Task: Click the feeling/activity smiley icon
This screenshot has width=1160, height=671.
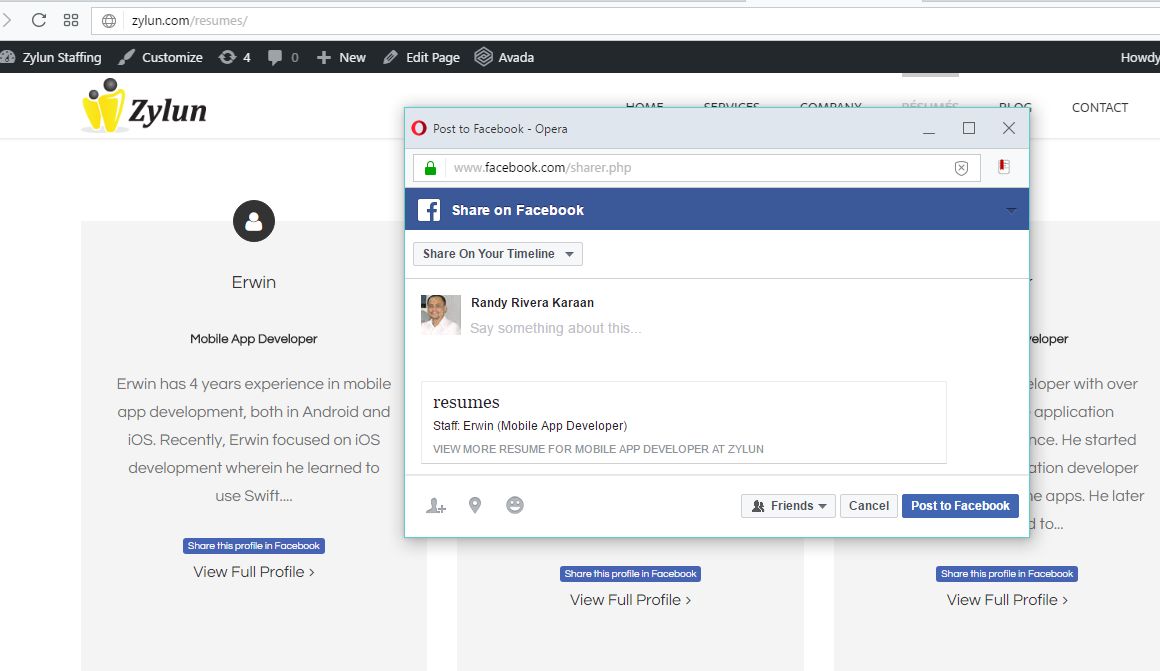Action: [515, 506]
